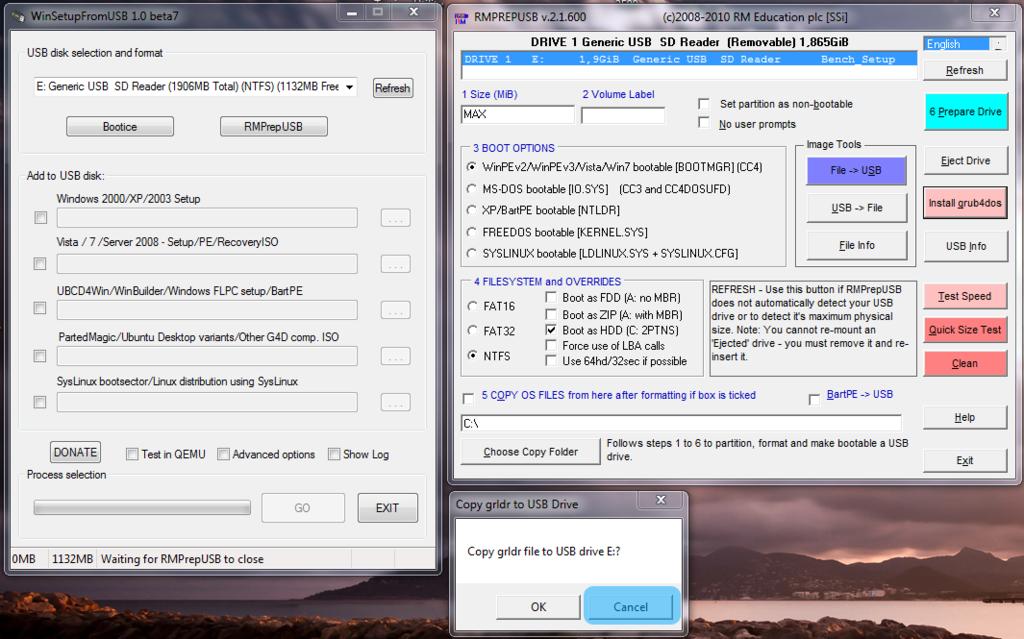Click the RMPREPUSB title bar icon
Screen dimensions: 1024x639
461,18
